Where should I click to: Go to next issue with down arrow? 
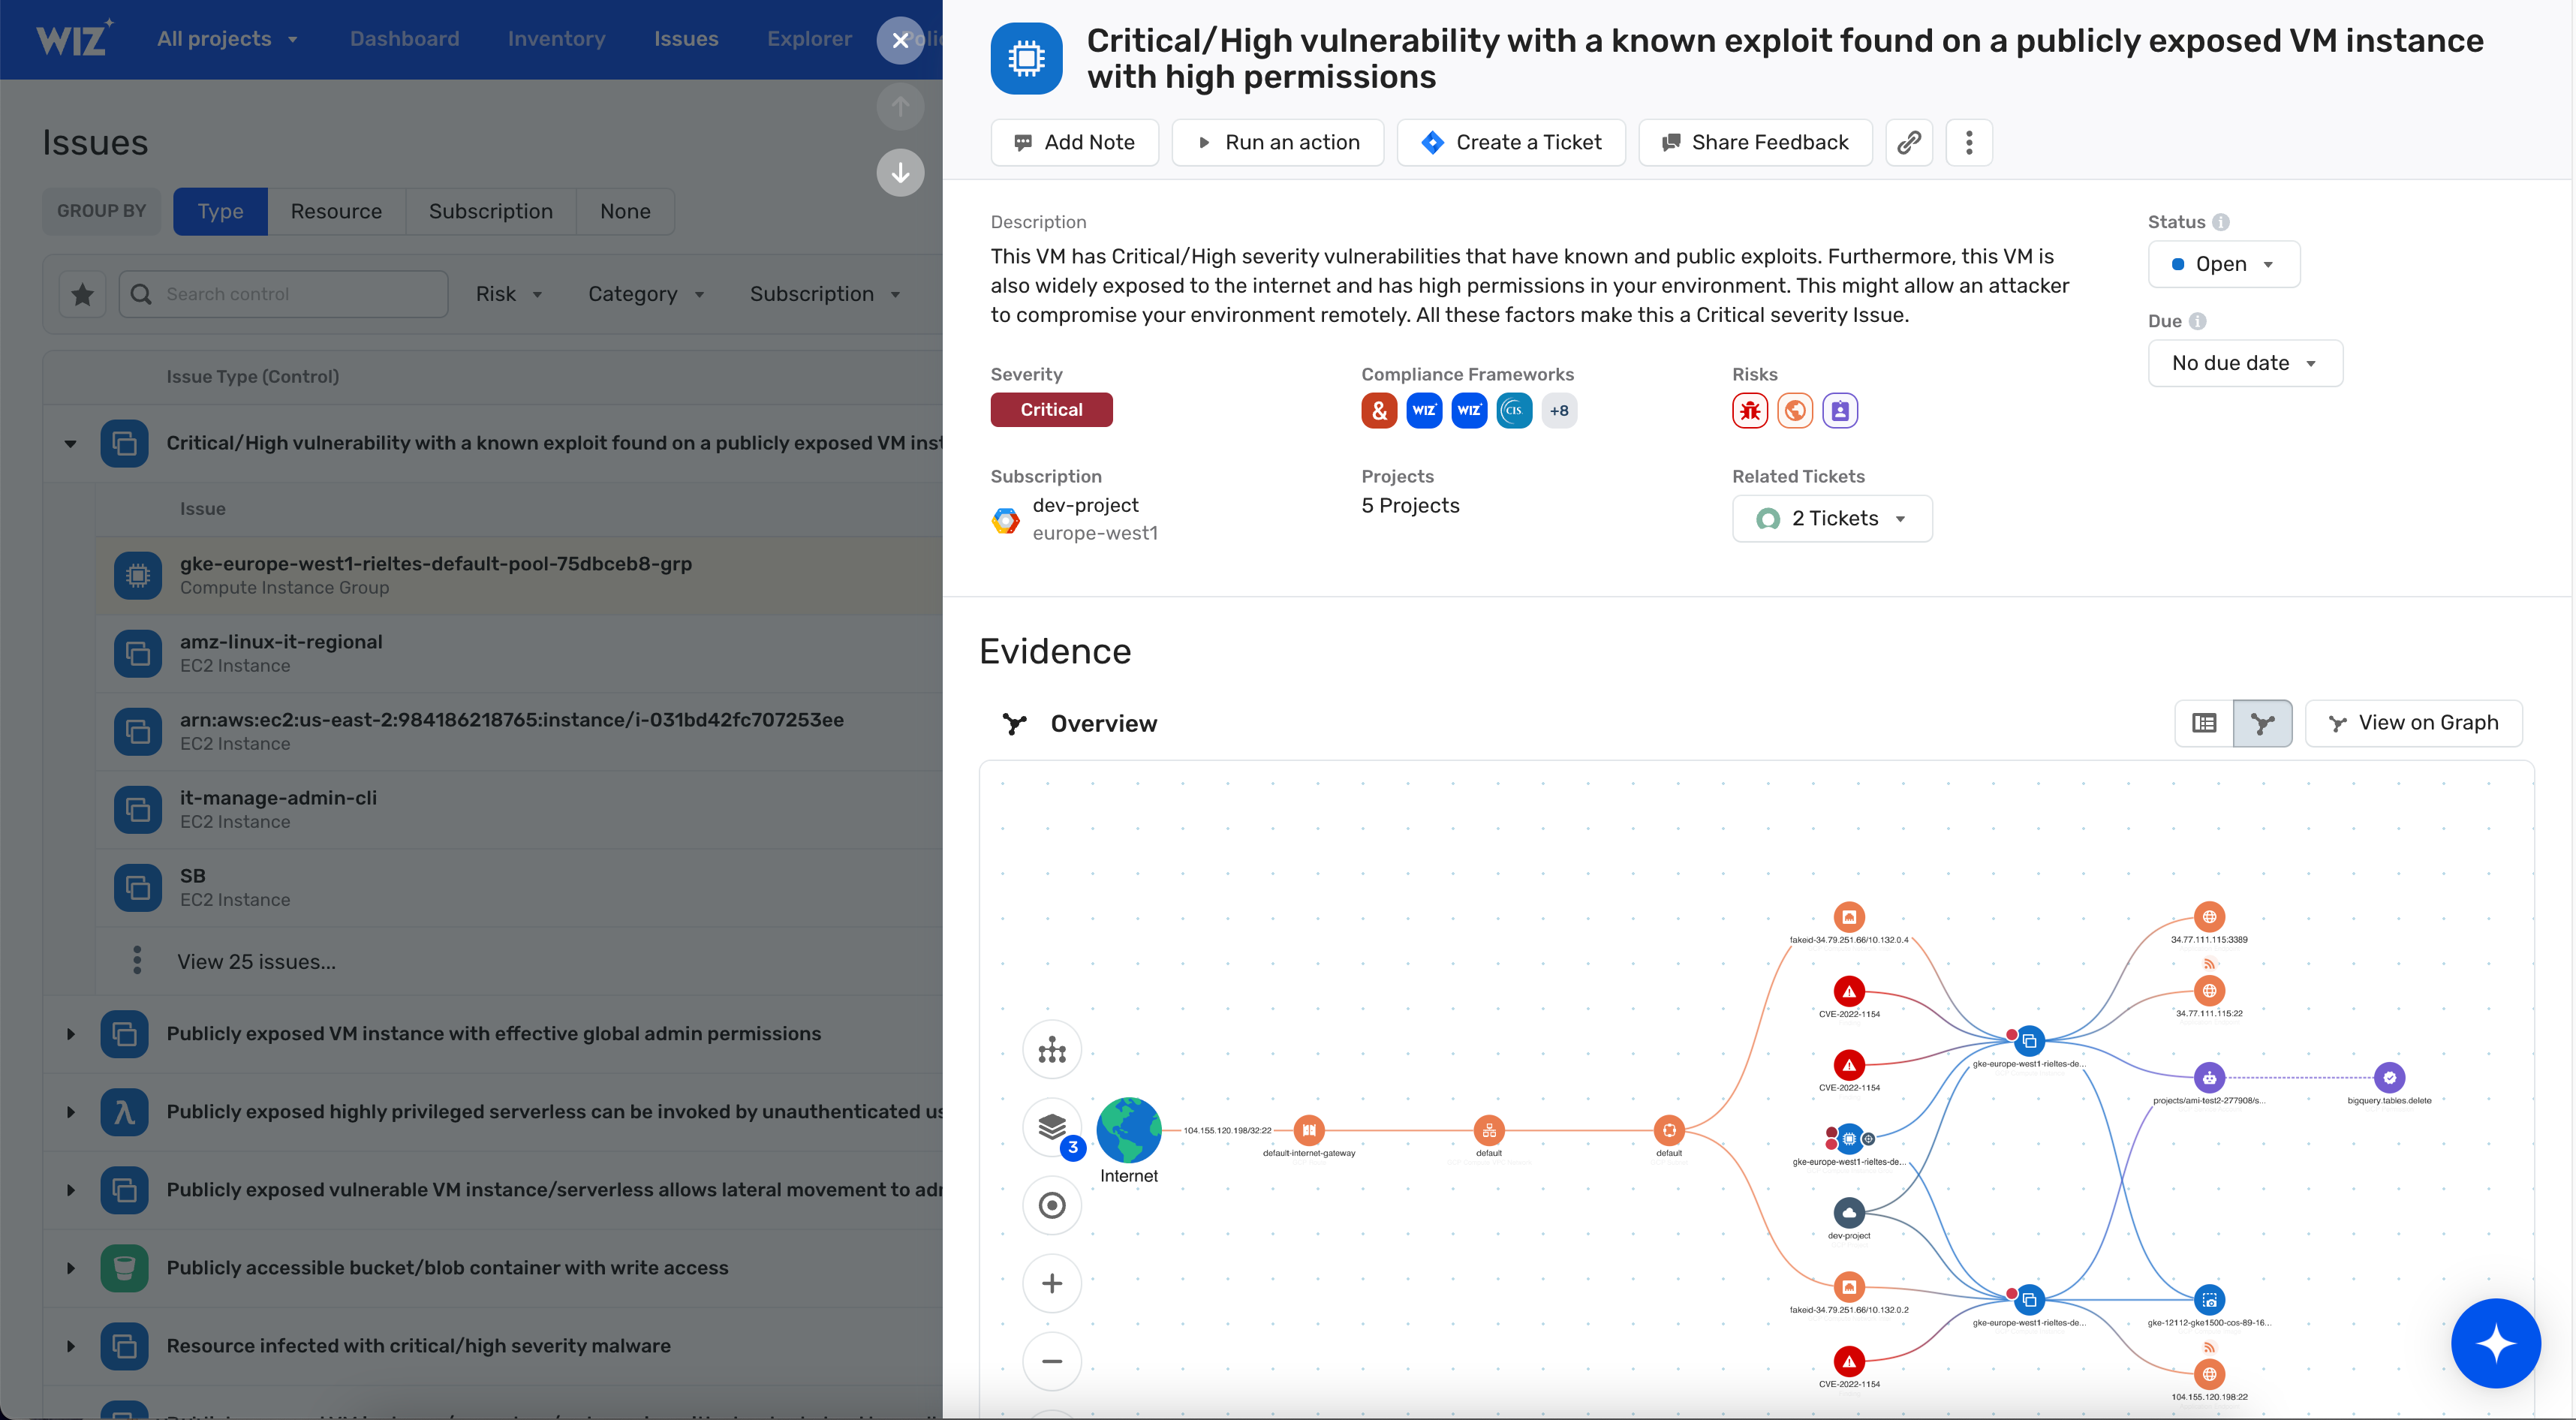(x=900, y=173)
